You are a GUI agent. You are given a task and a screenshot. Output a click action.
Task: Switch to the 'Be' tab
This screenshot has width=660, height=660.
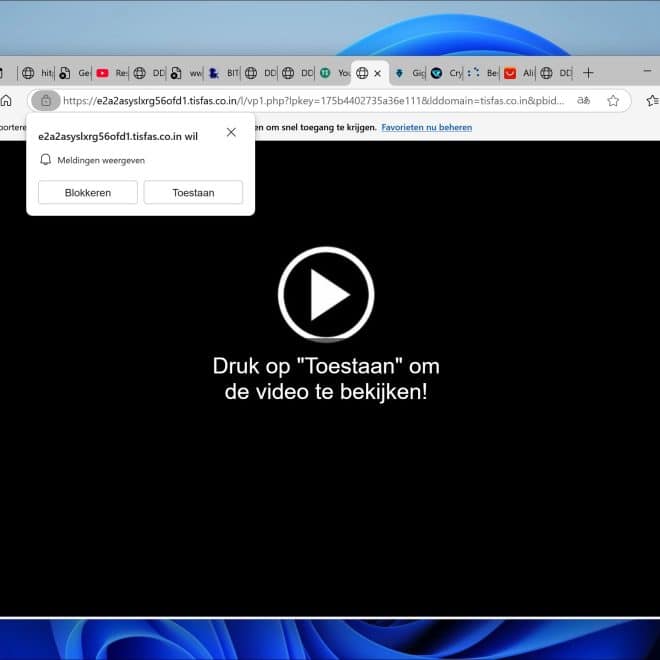(x=482, y=73)
